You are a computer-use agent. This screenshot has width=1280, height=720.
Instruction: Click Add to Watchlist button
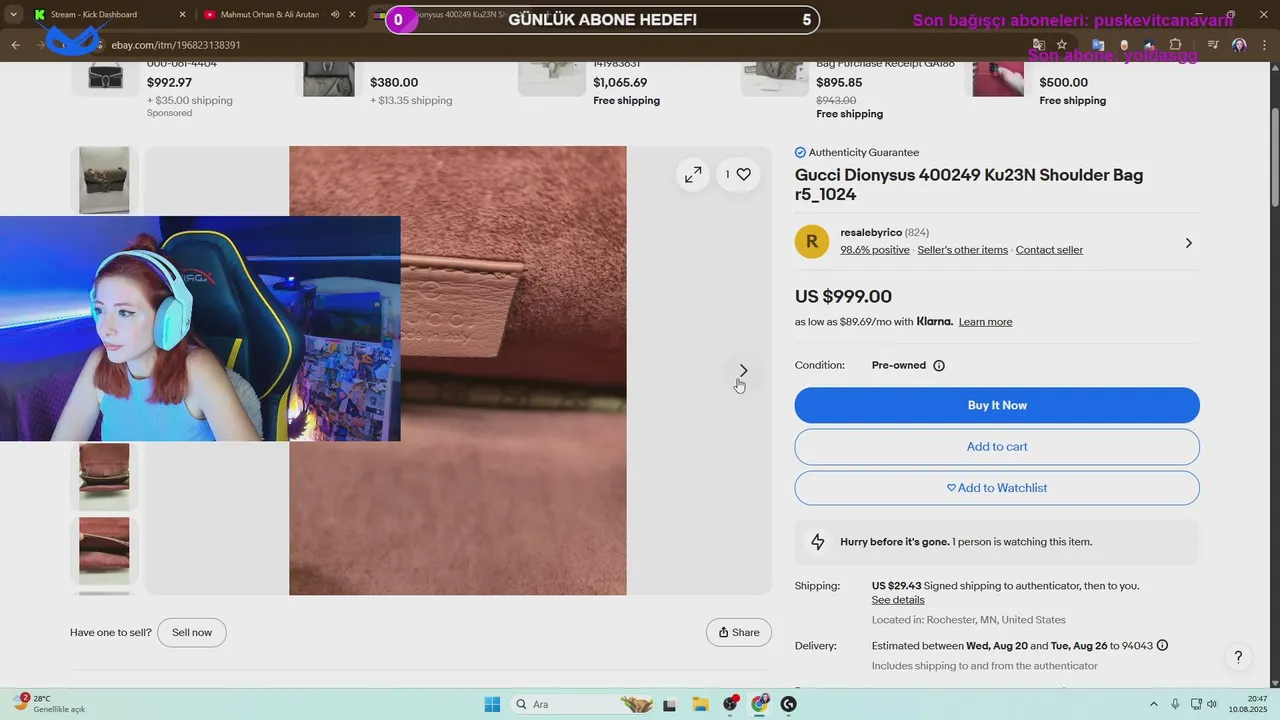(997, 488)
